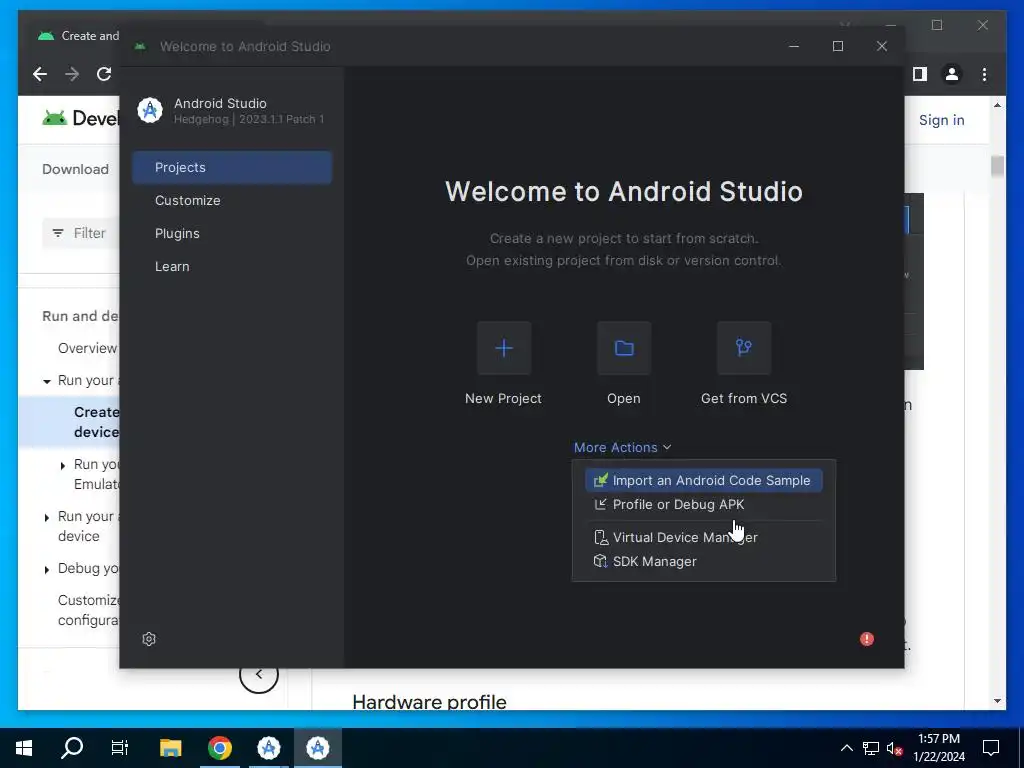Image resolution: width=1024 pixels, height=768 pixels.
Task: Click the New Project label
Action: (x=503, y=398)
